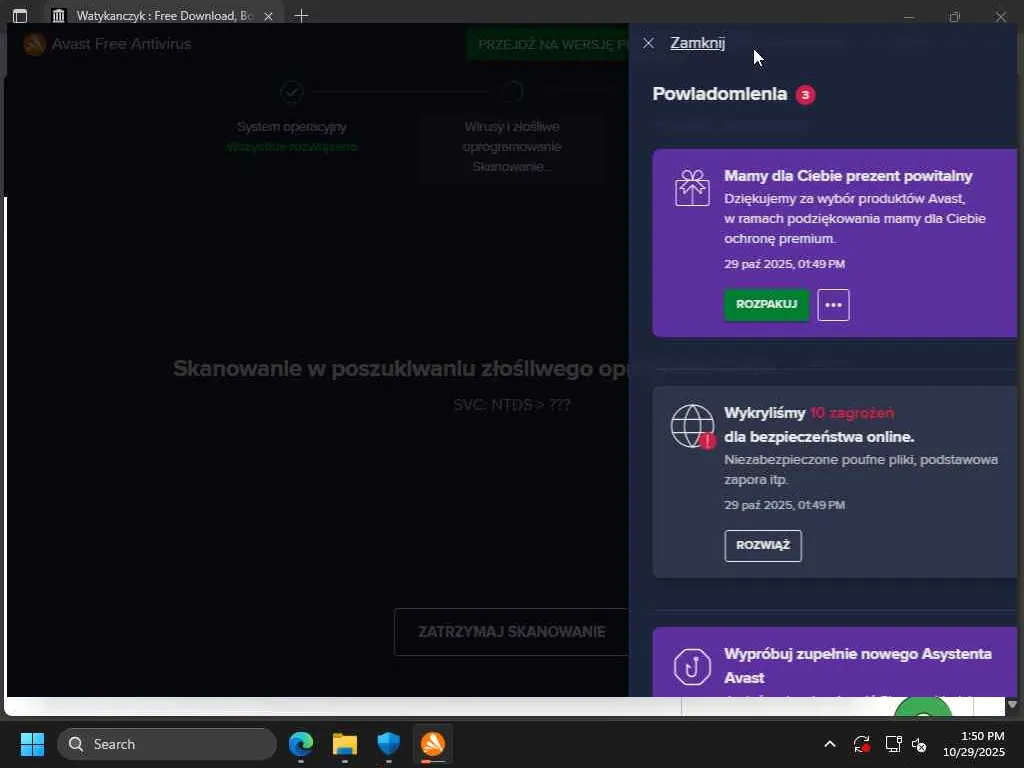Click the gift box icon
The height and width of the screenshot is (768, 1024).
692,187
